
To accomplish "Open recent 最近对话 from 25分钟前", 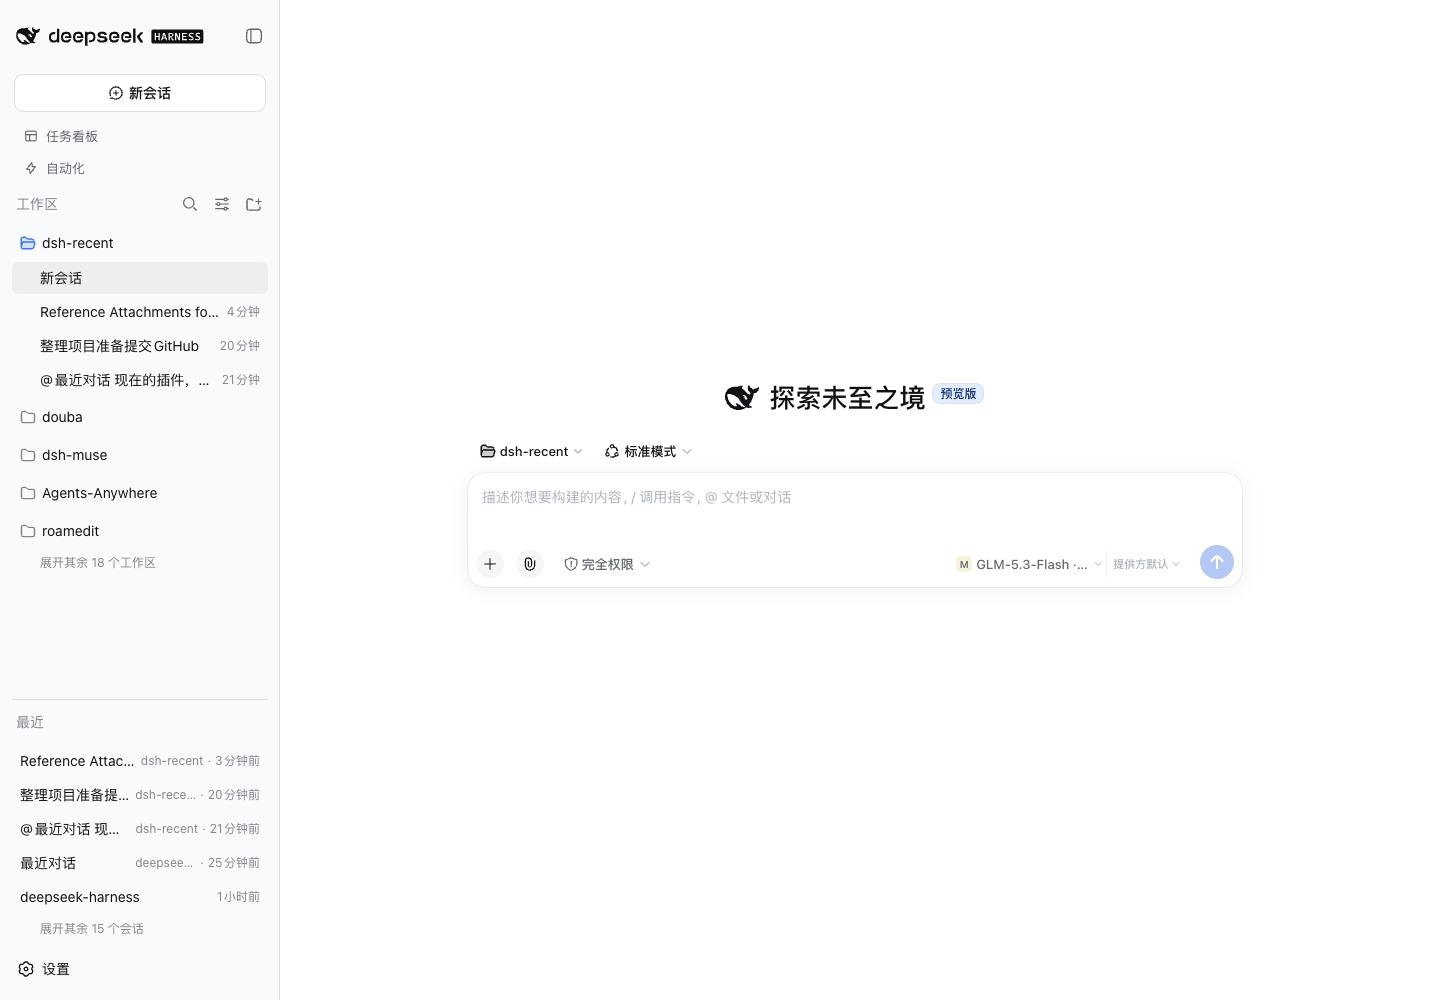I will (140, 863).
